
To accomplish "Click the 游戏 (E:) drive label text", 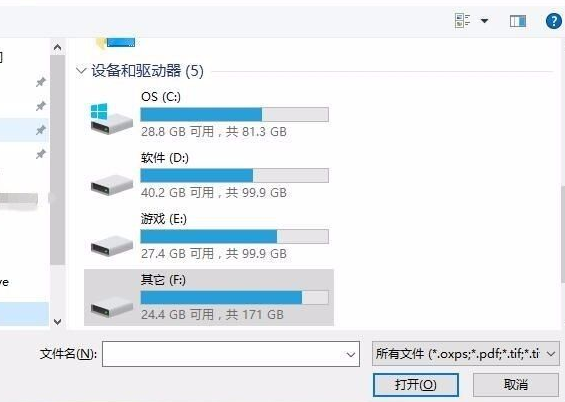I will [164, 219].
